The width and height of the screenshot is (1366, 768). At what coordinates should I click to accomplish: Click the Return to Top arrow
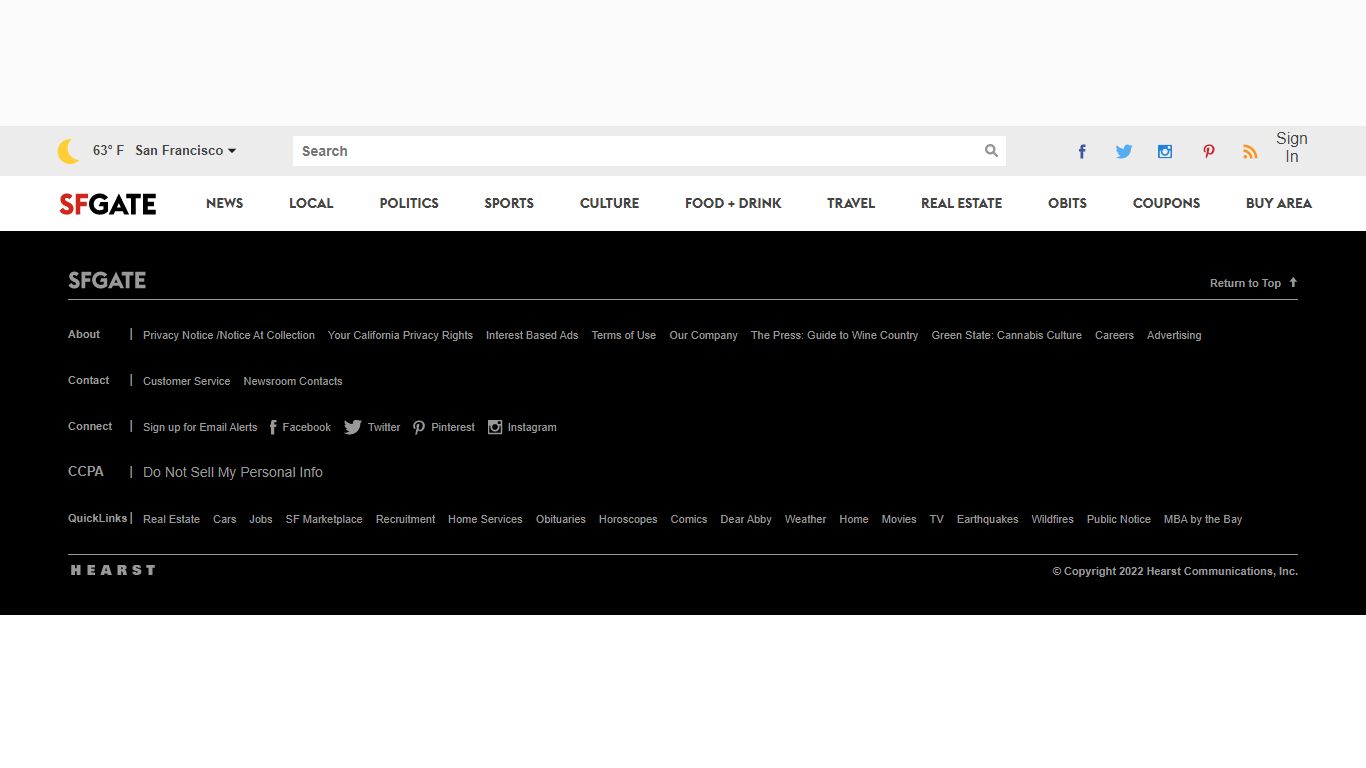tap(1293, 282)
